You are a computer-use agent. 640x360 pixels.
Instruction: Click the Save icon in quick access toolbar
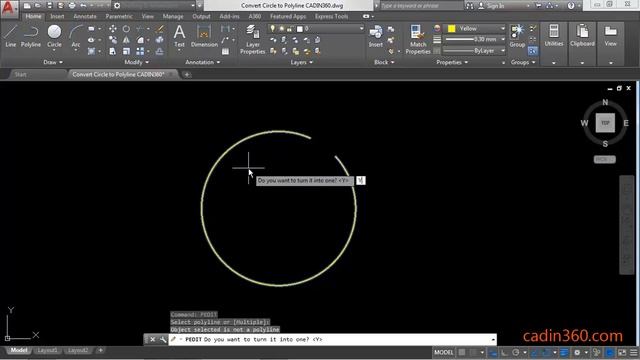pyautogui.click(x=49, y=6)
